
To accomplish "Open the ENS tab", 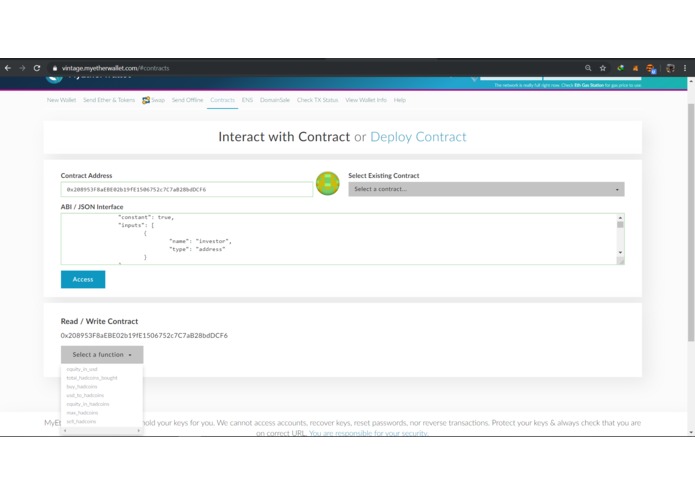I will click(247, 100).
